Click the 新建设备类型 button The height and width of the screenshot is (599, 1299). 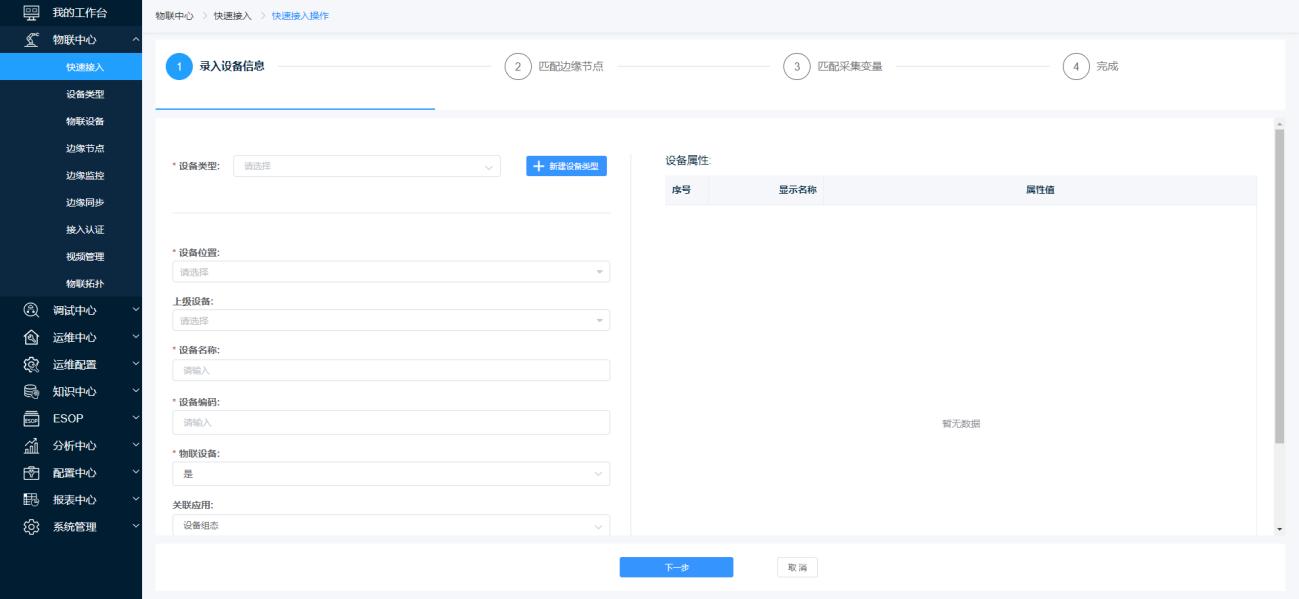coord(566,166)
